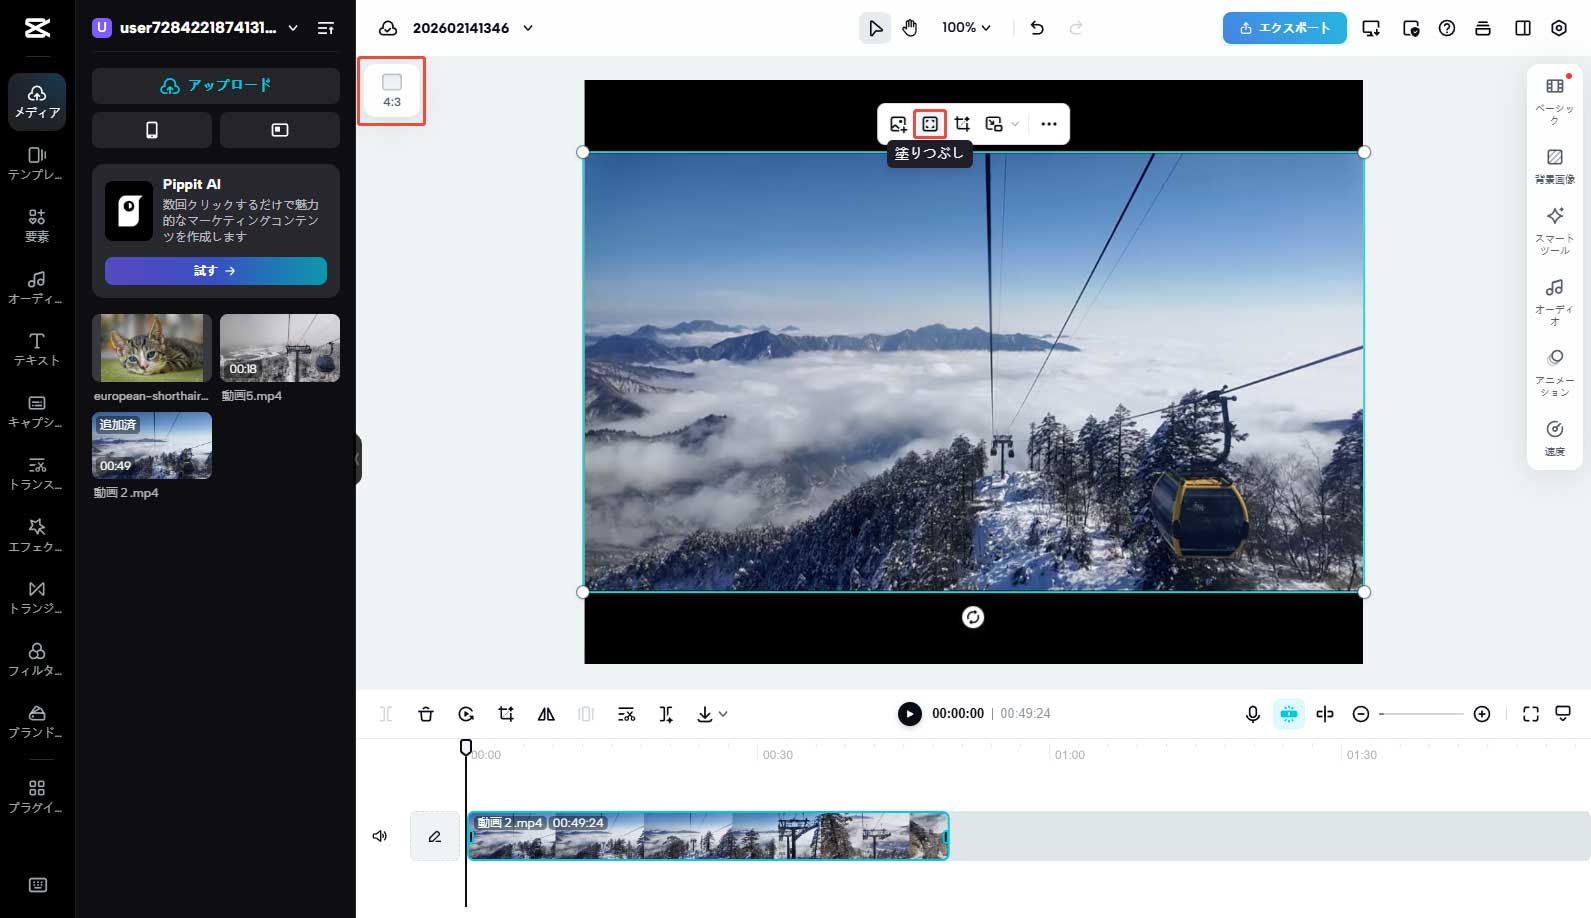Open the 要素 elements tab
1591x918 pixels.
[x=37, y=226]
